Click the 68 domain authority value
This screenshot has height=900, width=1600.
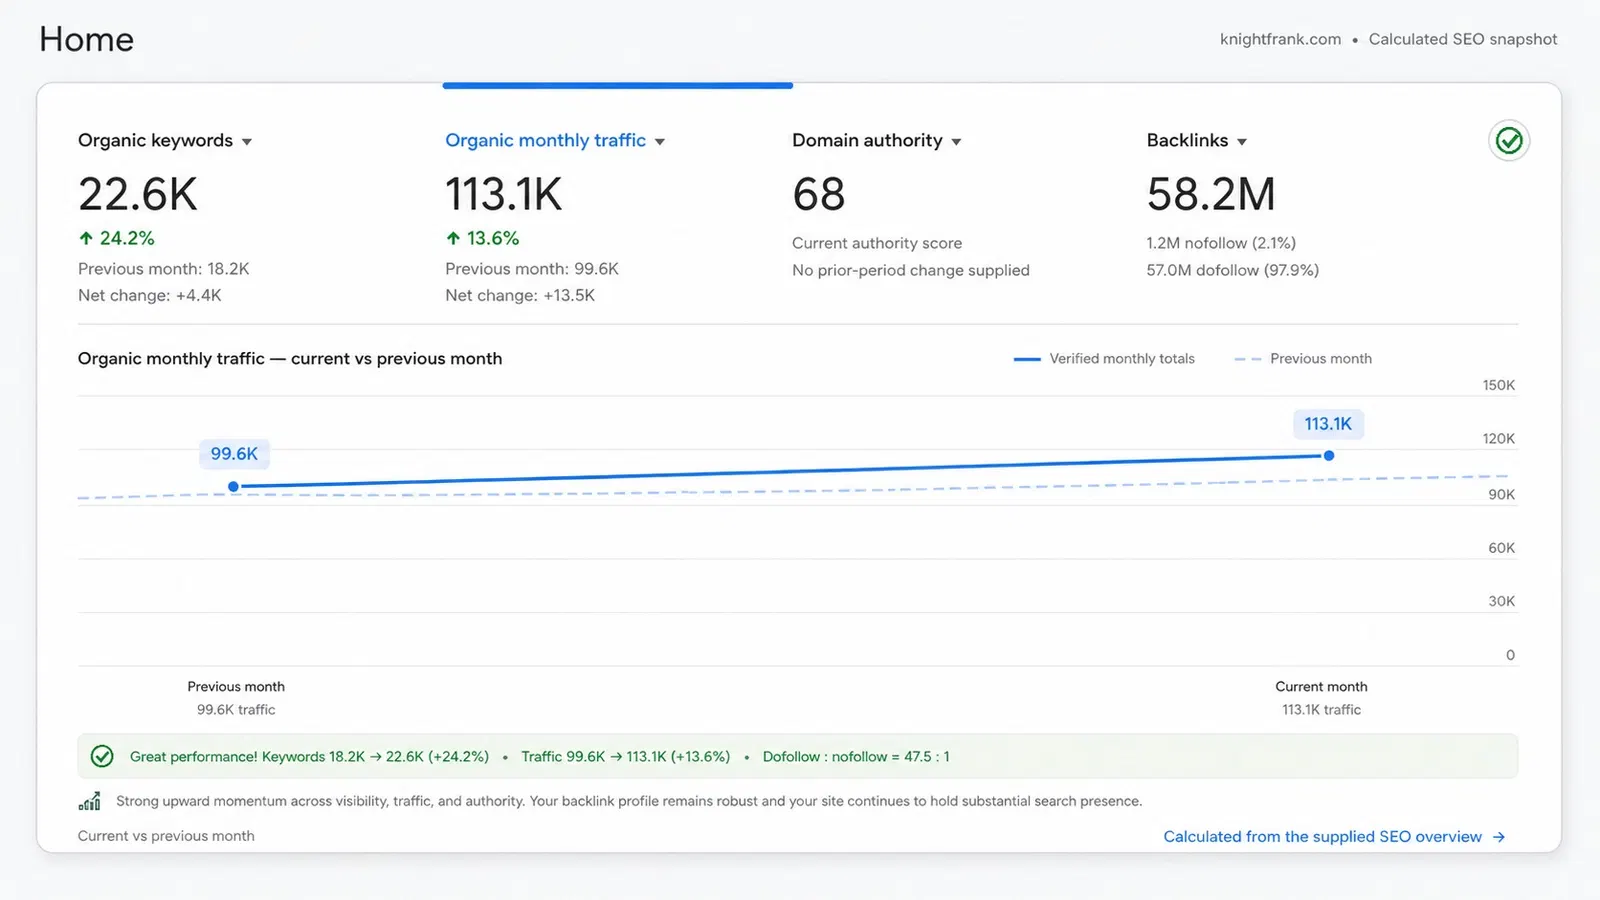pos(819,194)
